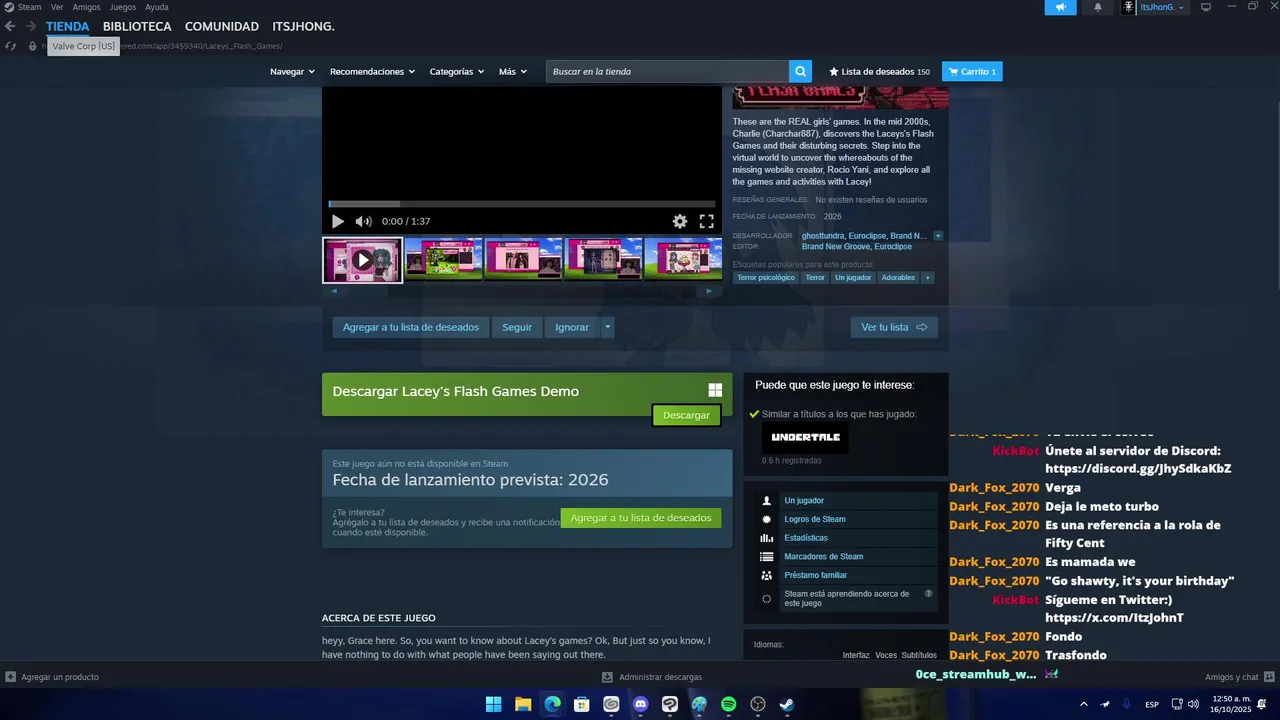The image size is (1280, 720).
Task: Open the Juegos menu
Action: (123, 7)
